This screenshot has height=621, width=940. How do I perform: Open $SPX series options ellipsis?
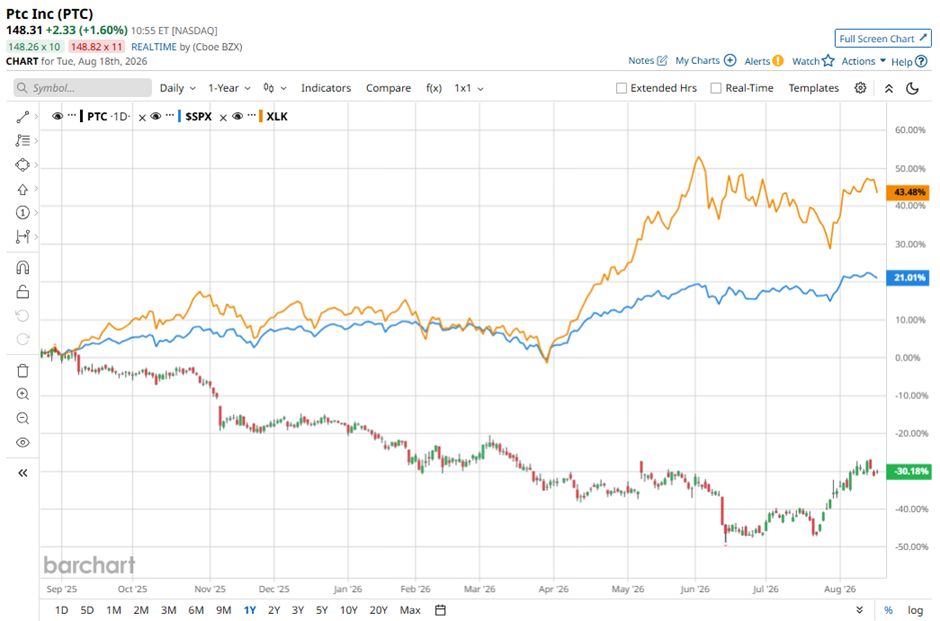click(x=170, y=115)
